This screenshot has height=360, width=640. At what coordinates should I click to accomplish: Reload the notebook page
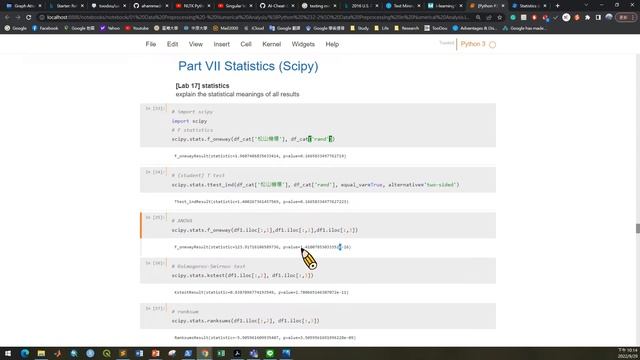coord(29,18)
